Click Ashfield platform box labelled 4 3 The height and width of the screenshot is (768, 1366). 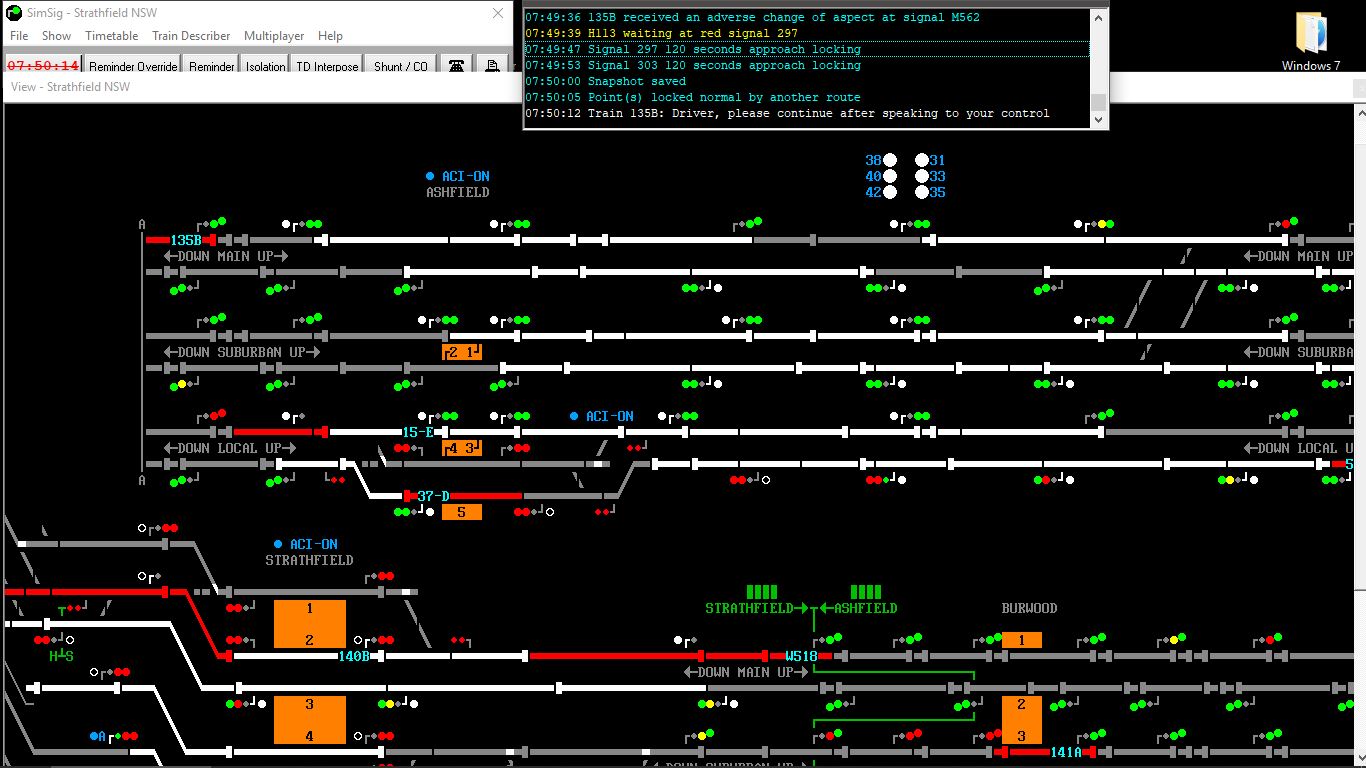click(462, 448)
